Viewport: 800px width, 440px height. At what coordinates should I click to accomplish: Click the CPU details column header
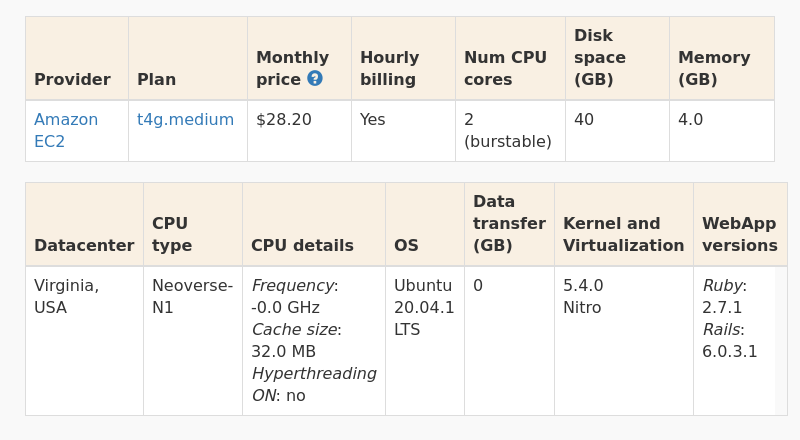302,246
